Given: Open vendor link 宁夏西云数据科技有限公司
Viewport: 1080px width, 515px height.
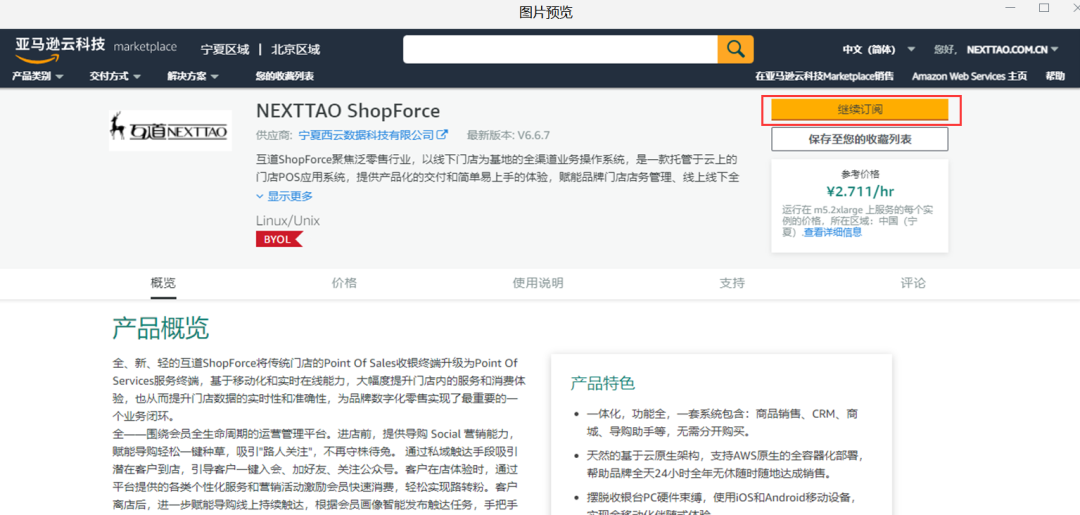Looking at the screenshot, I should click(x=366, y=134).
